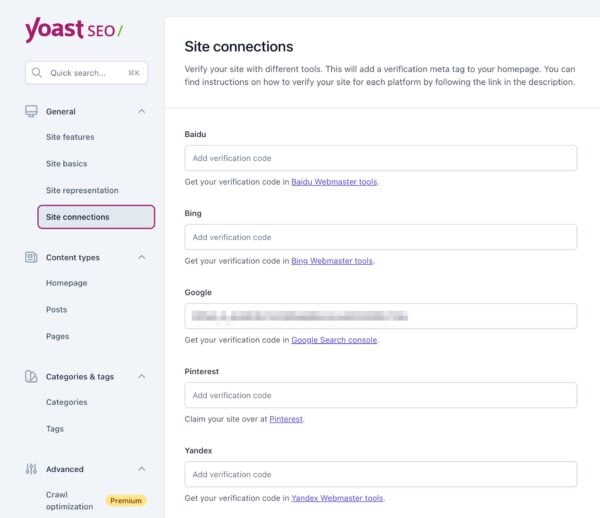Click the Advanced section sliders icon

click(x=31, y=468)
